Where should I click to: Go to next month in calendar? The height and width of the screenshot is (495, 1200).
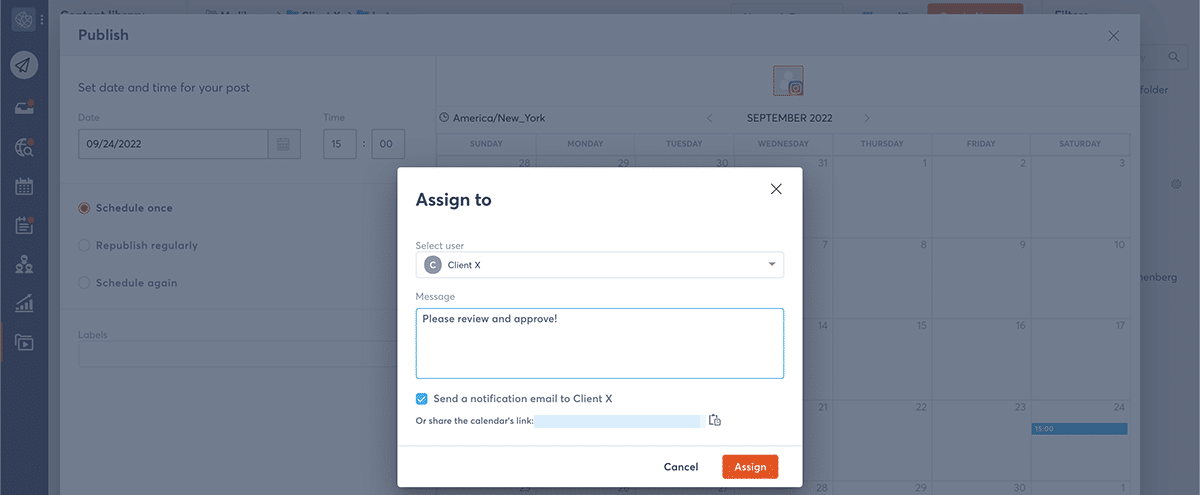(867, 118)
